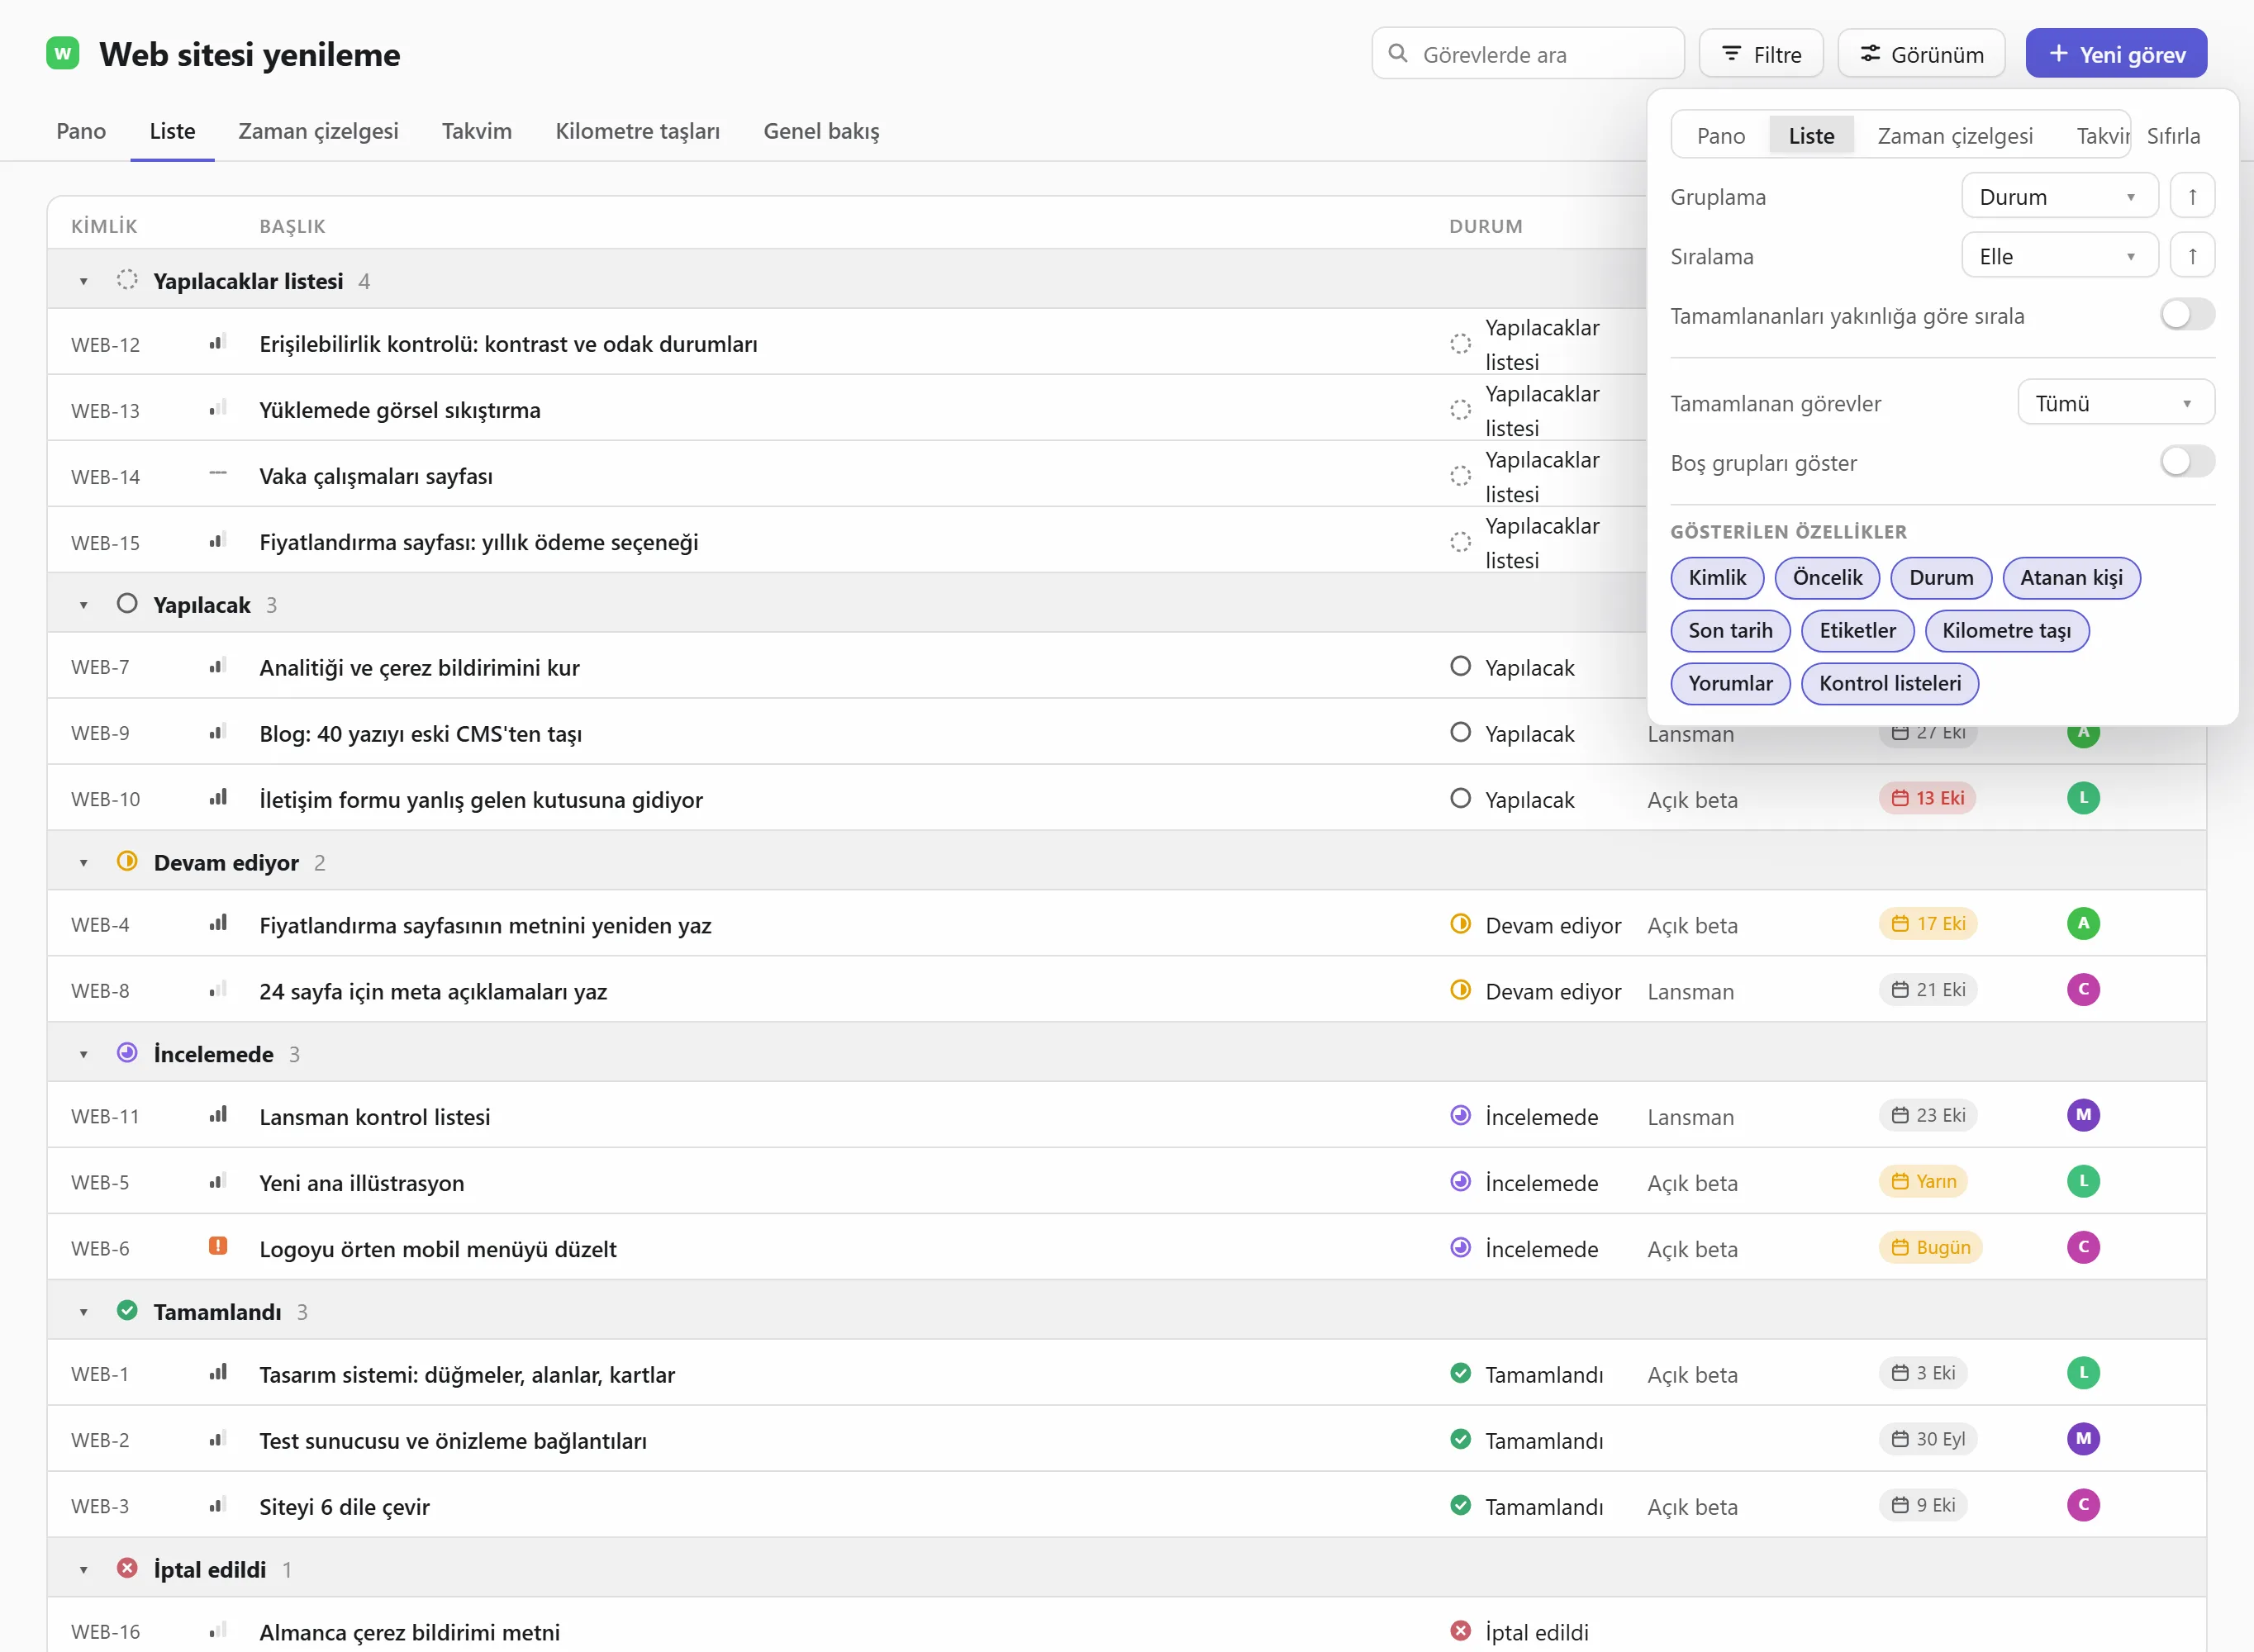Click the urgent priority icon on WEB-6
The height and width of the screenshot is (1652, 2254).
tap(217, 1246)
